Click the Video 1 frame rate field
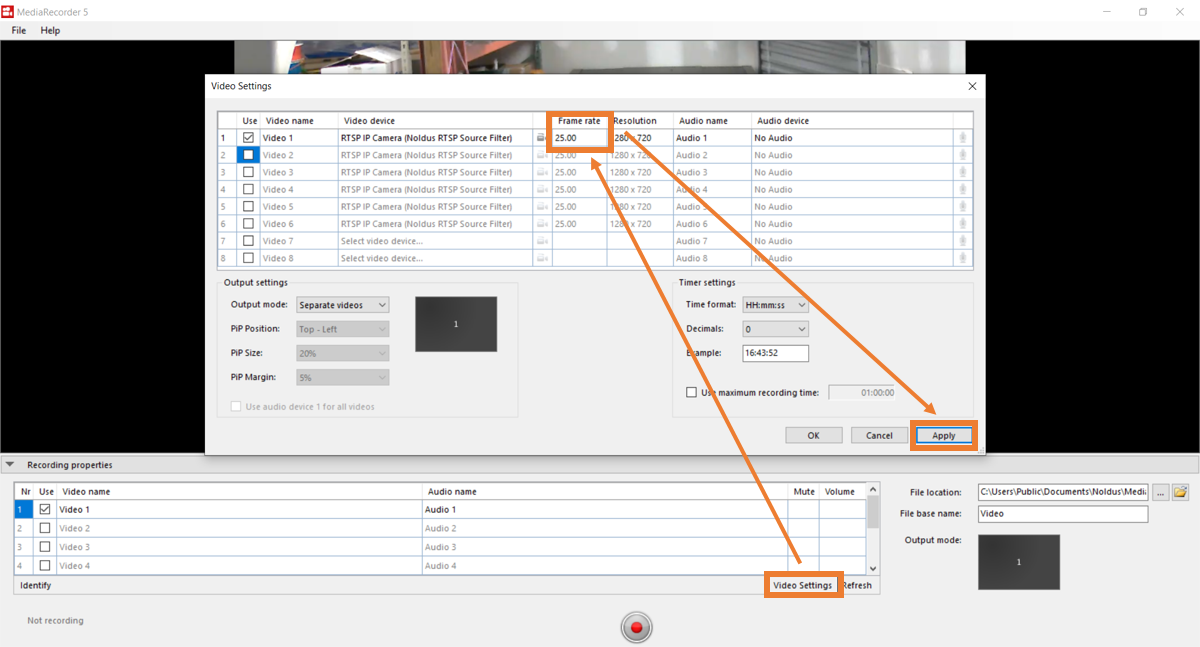This screenshot has height=647, width=1200. point(579,138)
